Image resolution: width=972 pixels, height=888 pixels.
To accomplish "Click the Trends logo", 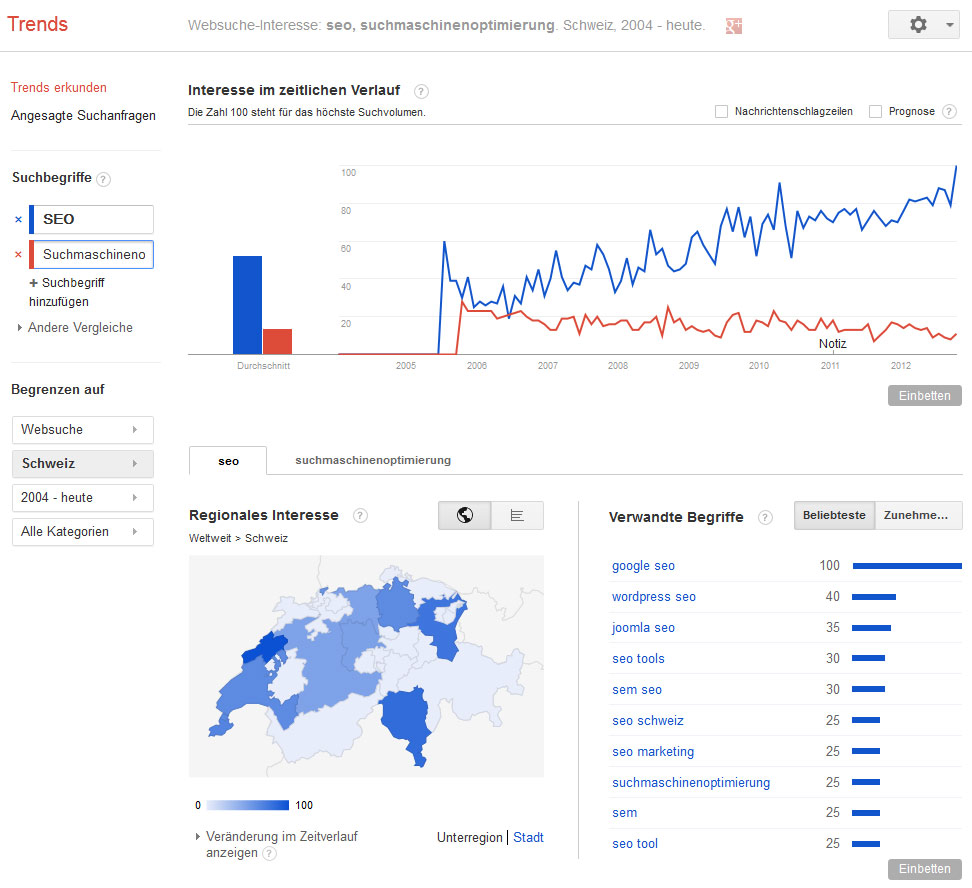I will click(37, 24).
